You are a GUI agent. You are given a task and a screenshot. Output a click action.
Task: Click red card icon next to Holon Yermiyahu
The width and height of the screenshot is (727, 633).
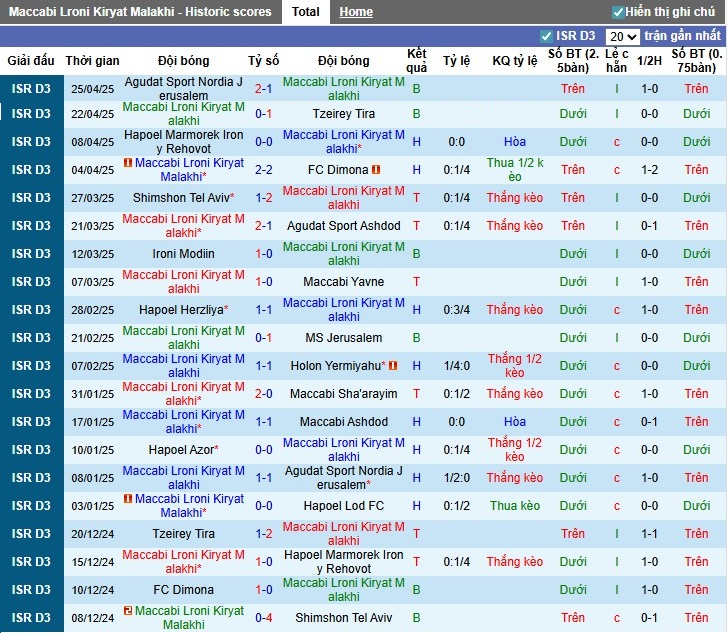tap(393, 366)
